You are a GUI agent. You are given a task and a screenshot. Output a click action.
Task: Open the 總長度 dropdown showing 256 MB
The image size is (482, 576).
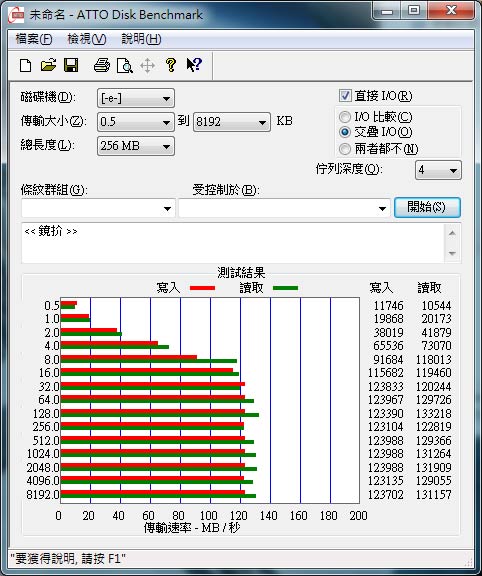coord(136,146)
